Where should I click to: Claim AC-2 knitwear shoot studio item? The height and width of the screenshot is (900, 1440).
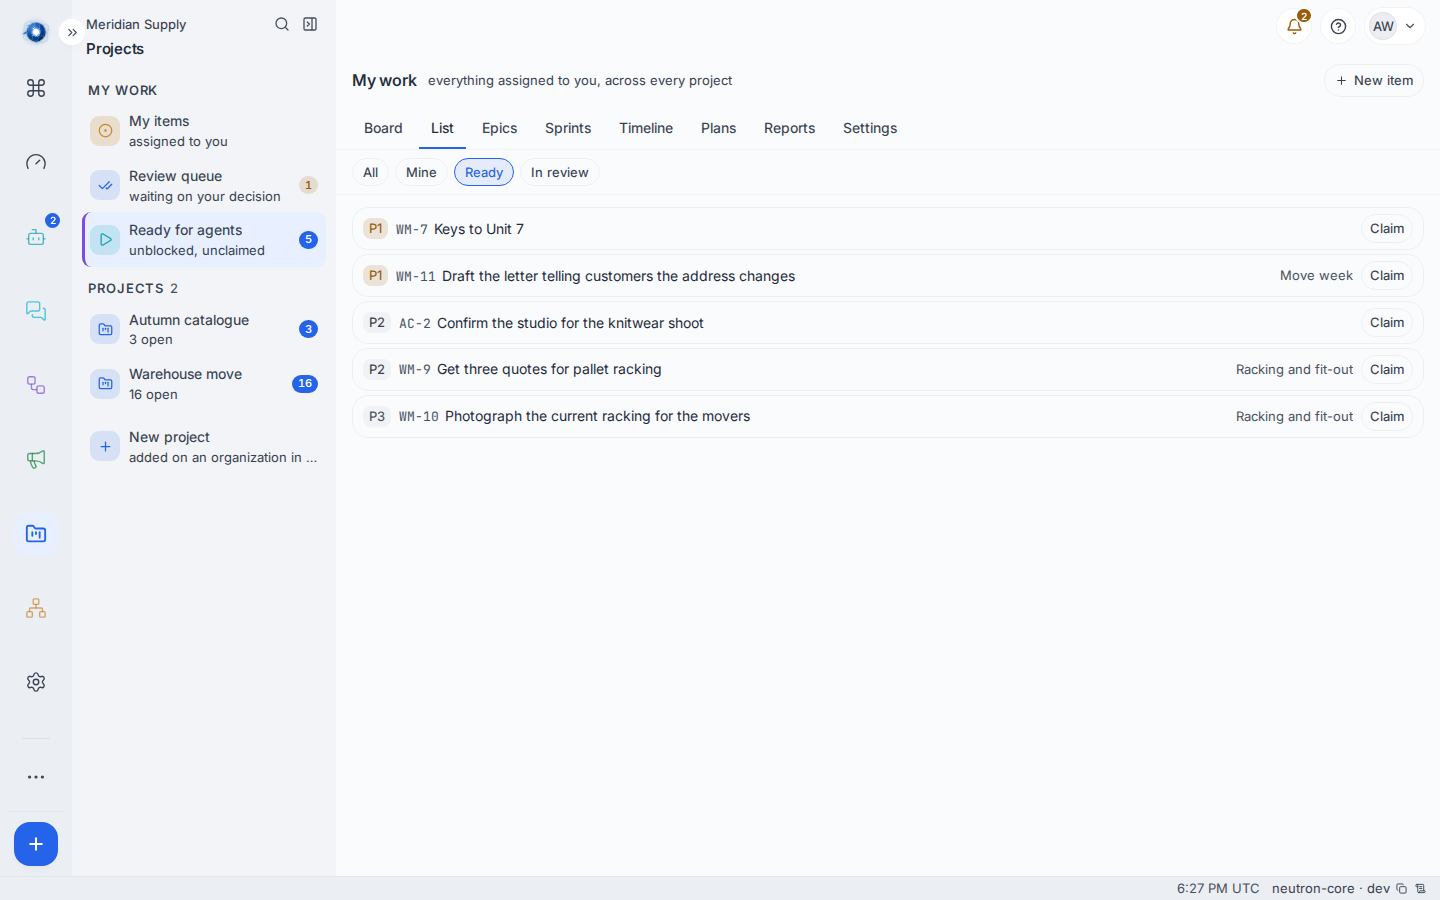(1387, 323)
